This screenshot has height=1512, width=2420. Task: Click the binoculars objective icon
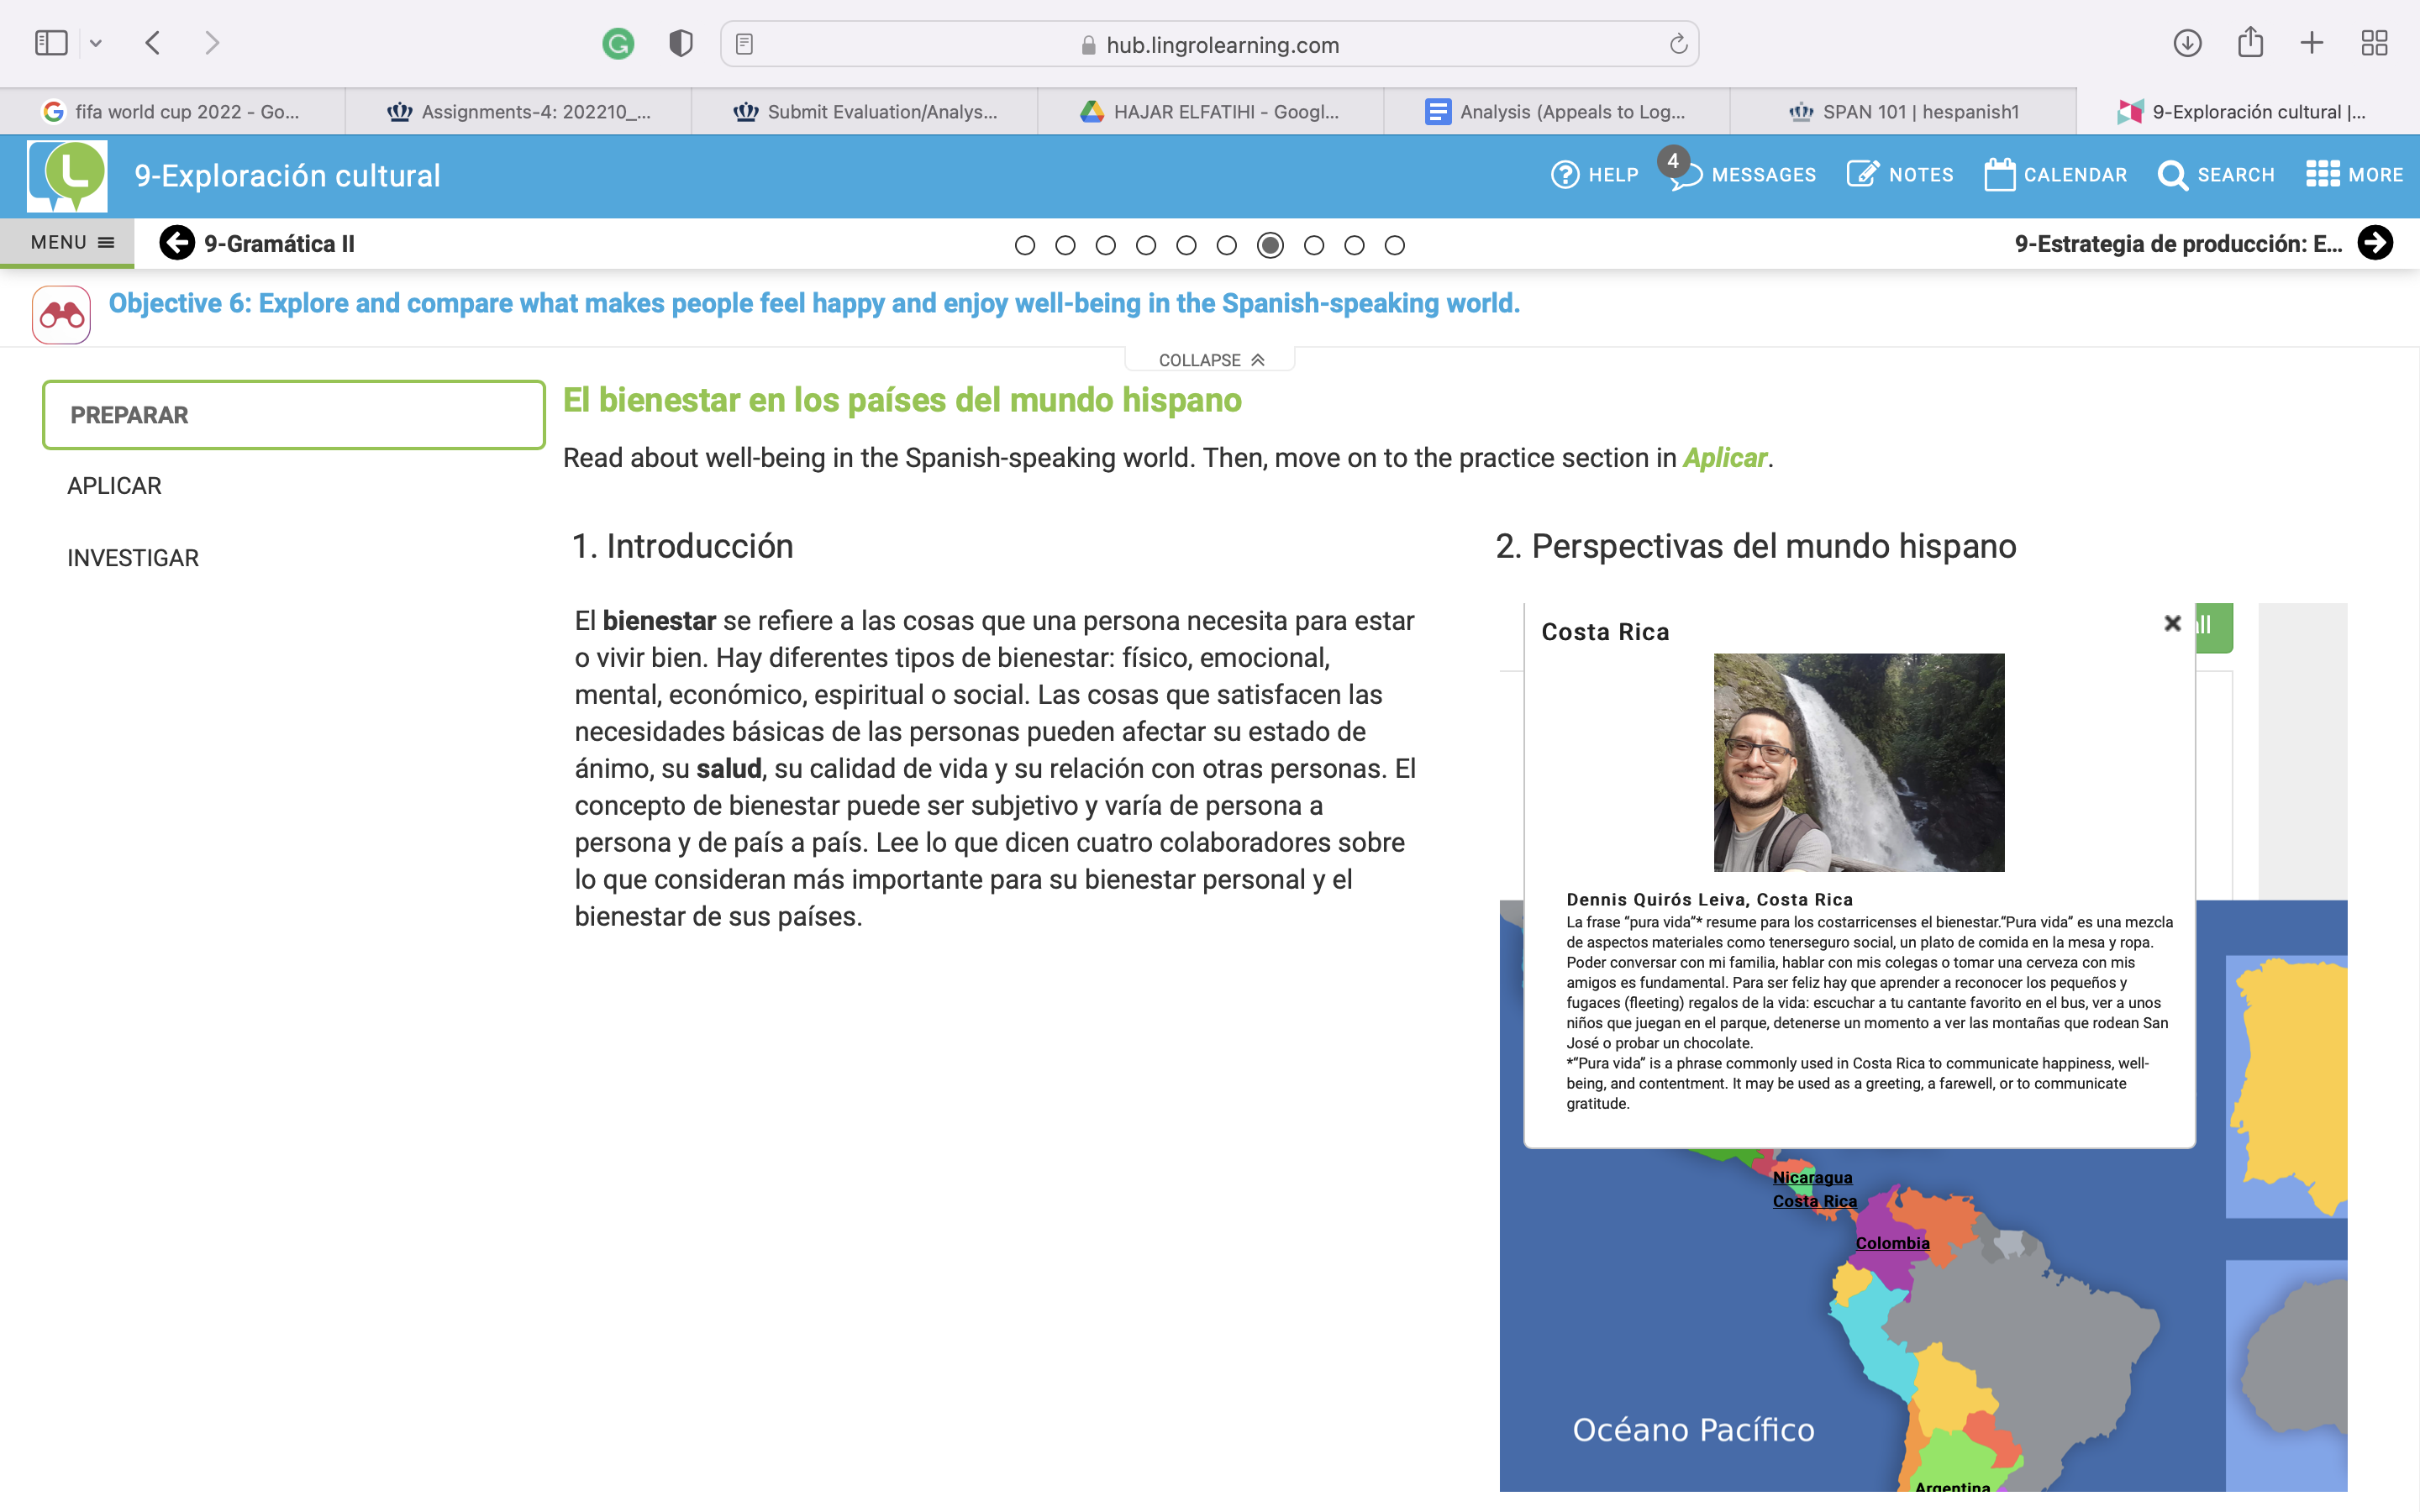coord(61,315)
